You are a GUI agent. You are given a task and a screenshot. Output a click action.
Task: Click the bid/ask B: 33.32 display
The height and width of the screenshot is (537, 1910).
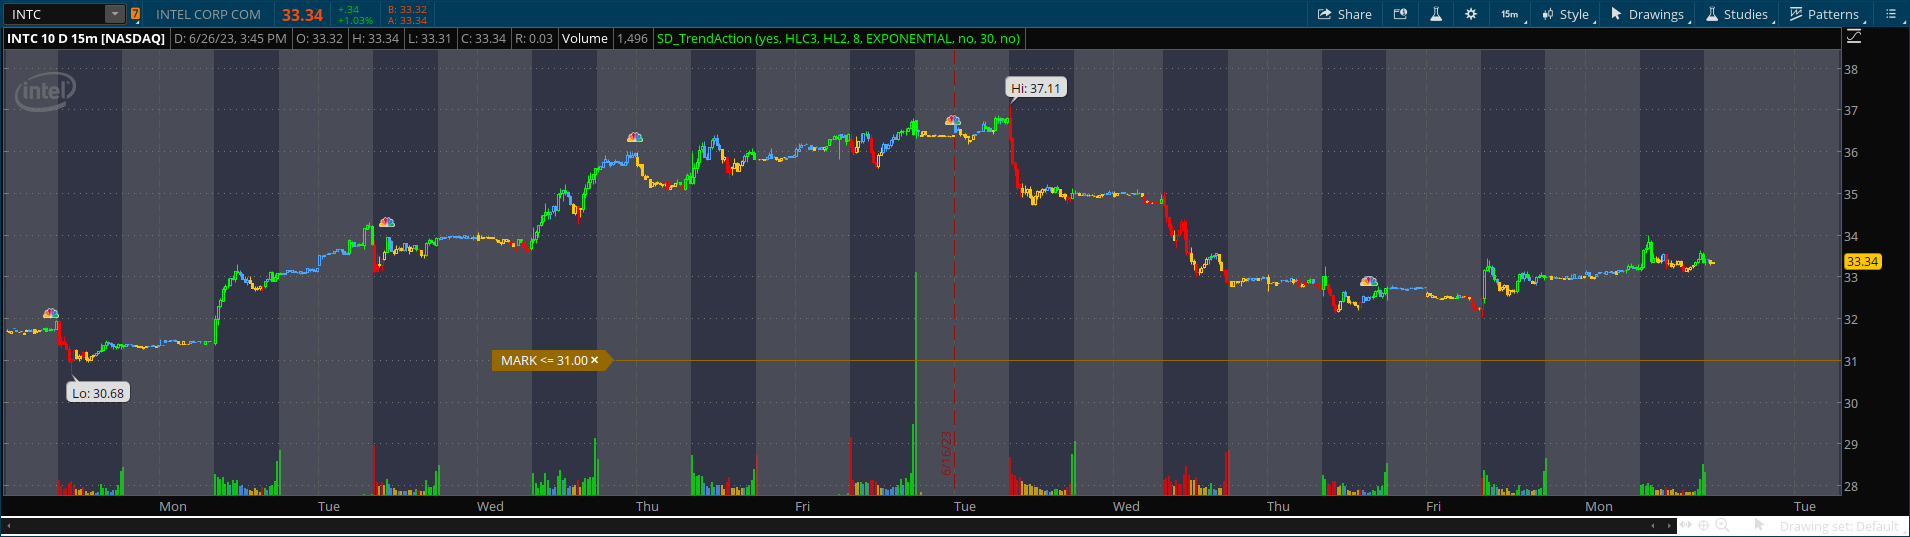point(407,9)
